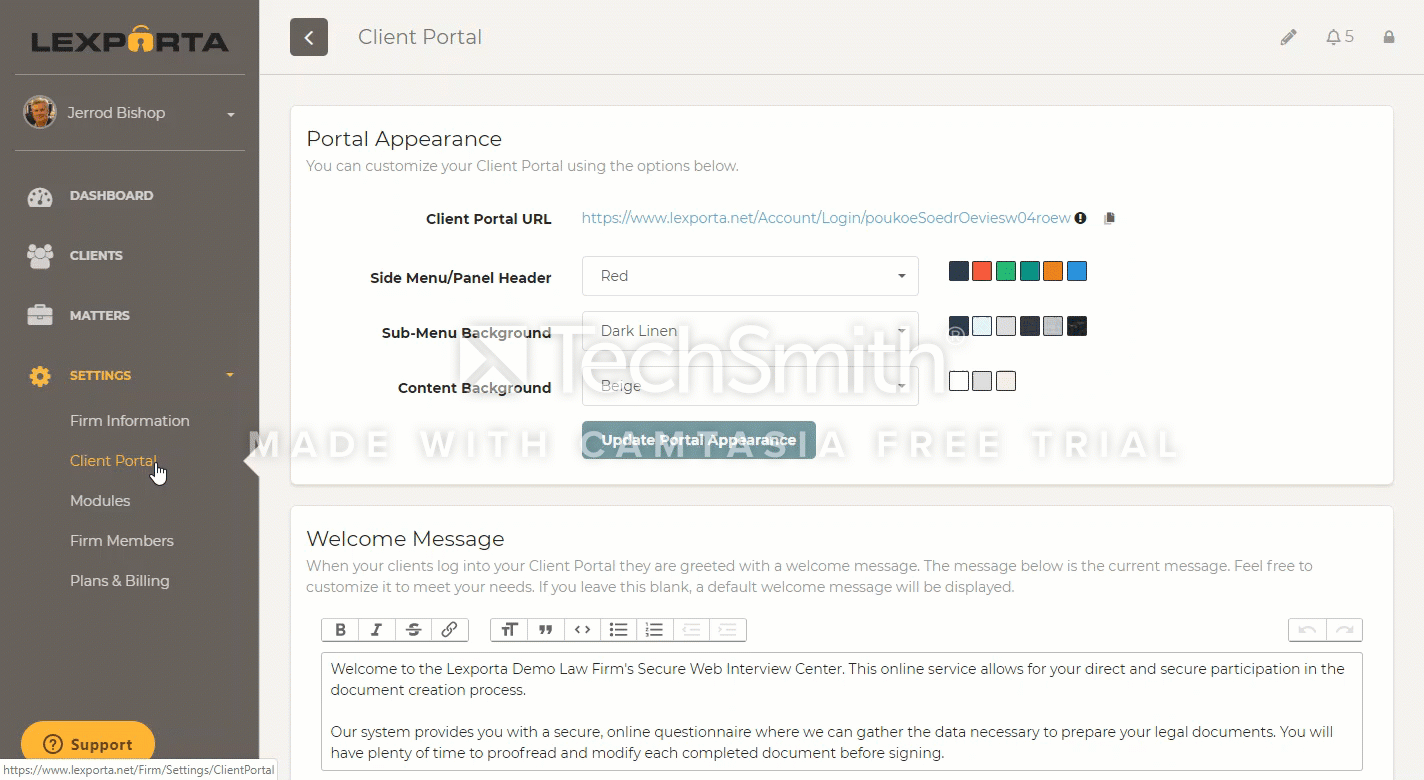1424x780 pixels.
Task: Open the Dark Linen Sub-Menu Background dropdown
Action: pyautogui.click(x=749, y=331)
